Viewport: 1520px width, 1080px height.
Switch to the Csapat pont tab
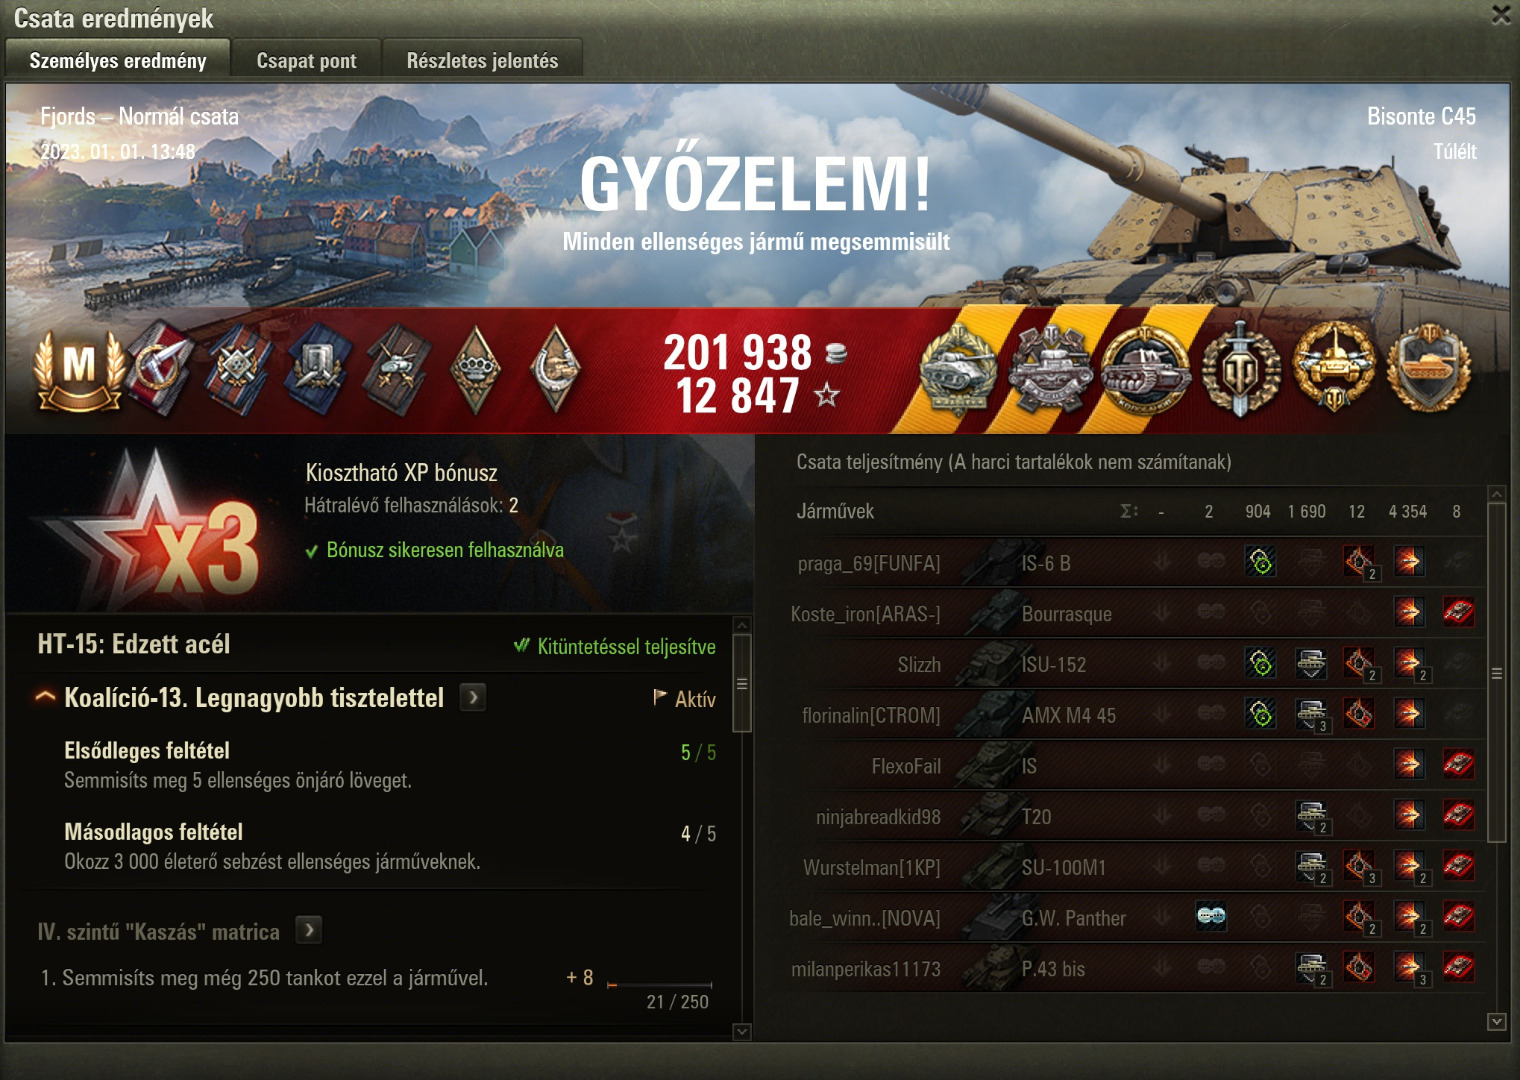(x=306, y=60)
